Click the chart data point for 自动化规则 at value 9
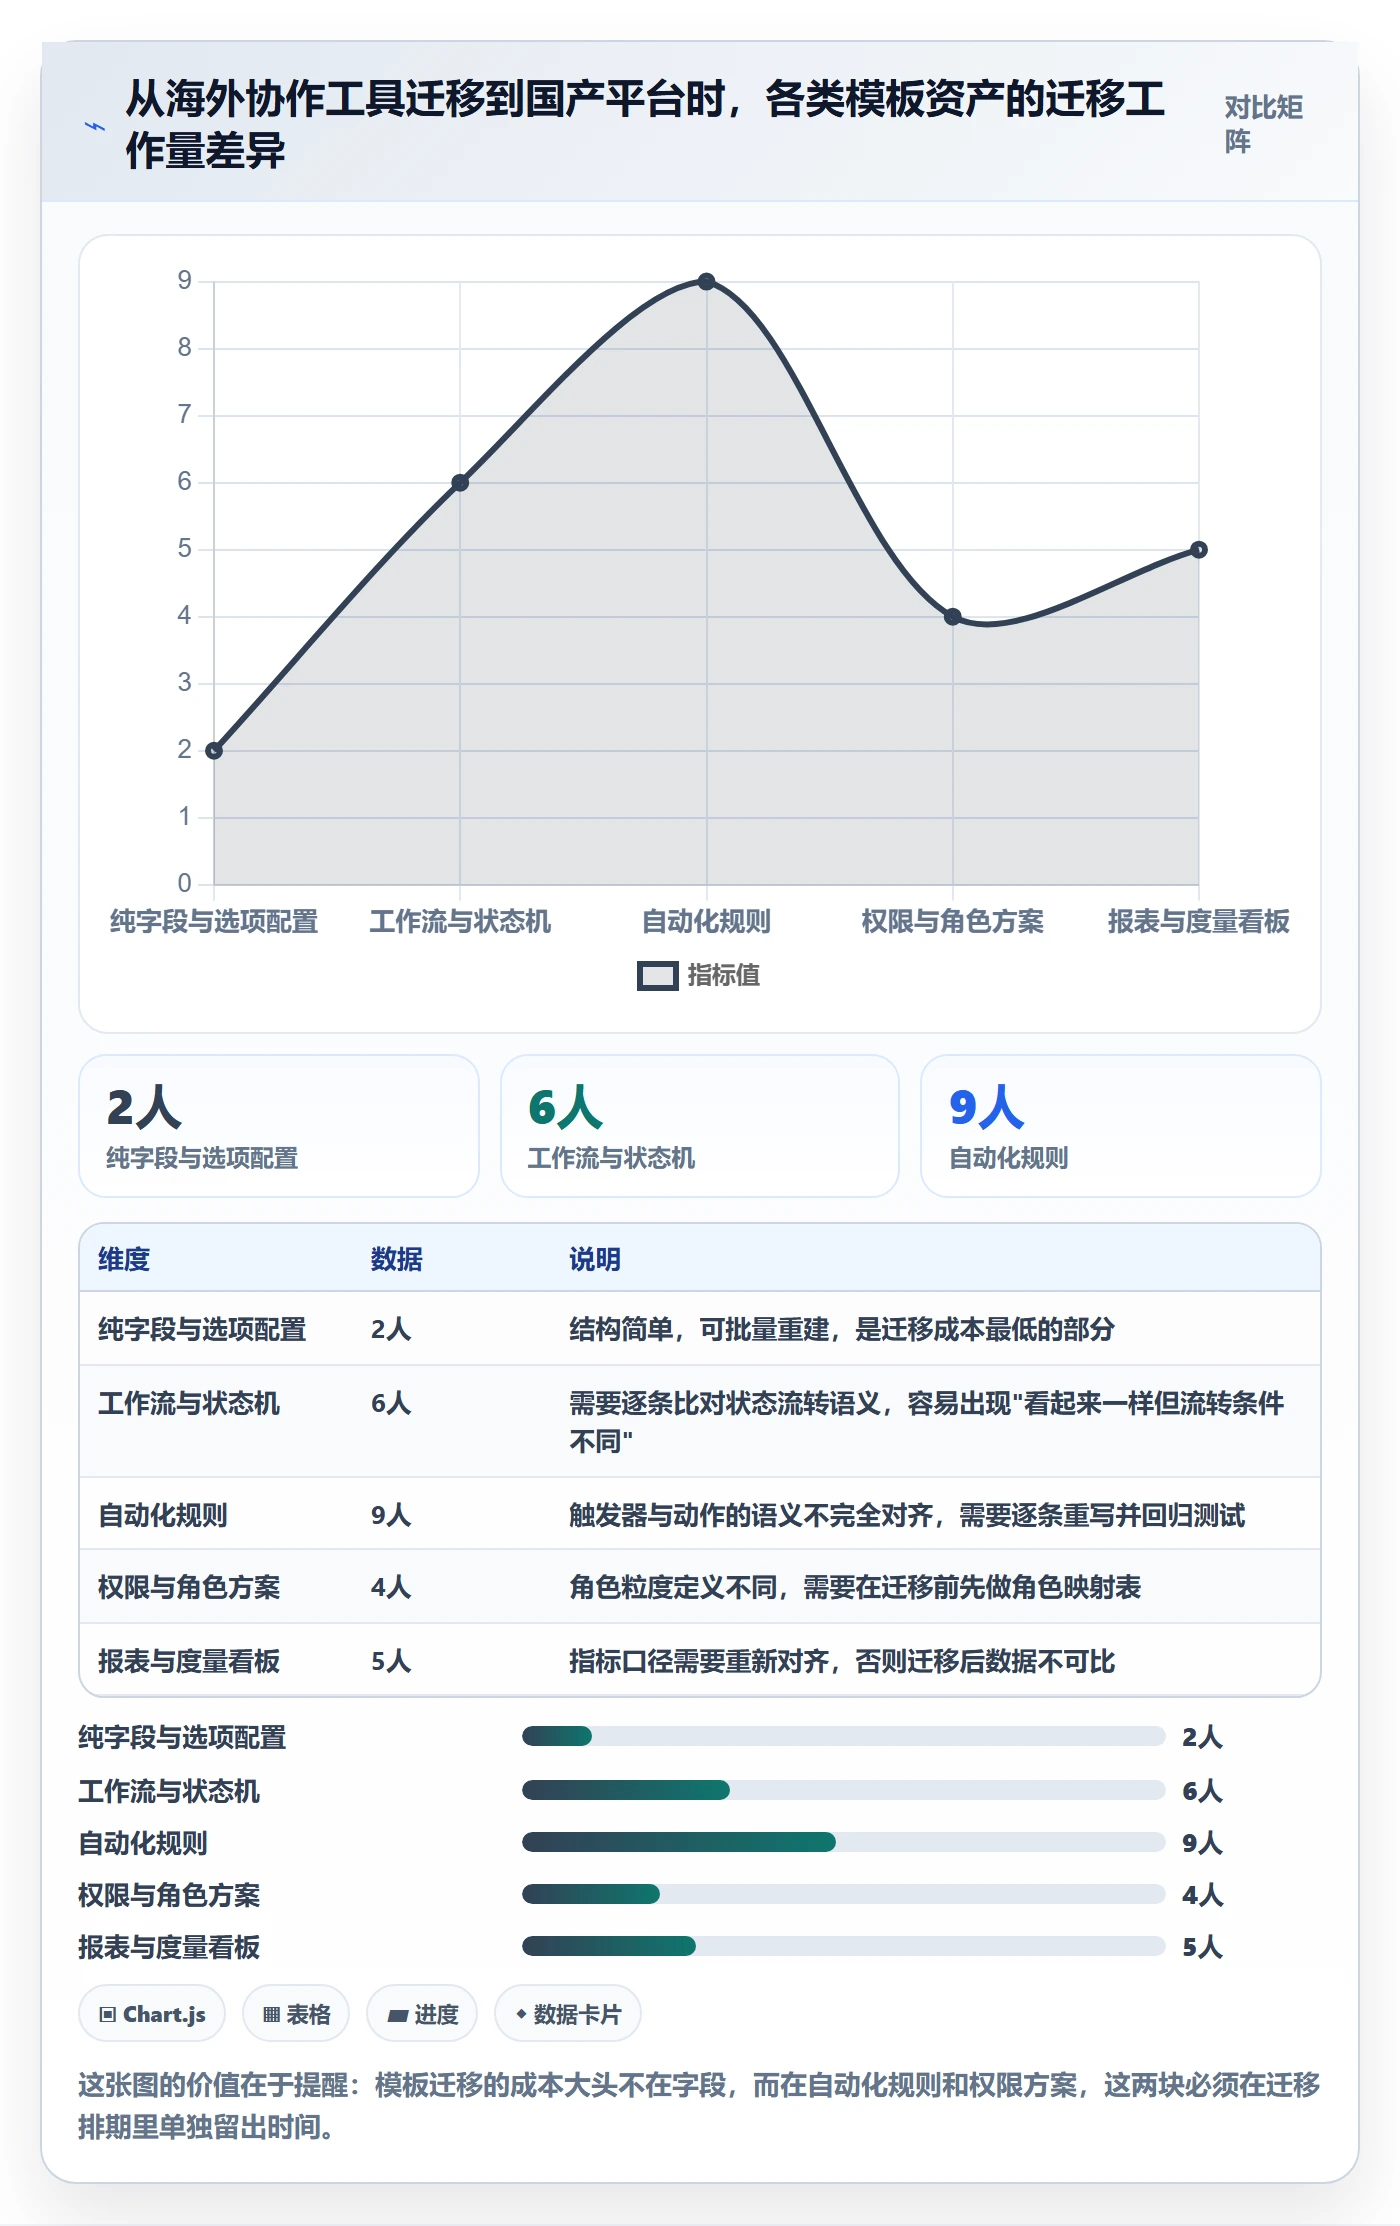The width and height of the screenshot is (1400, 2226). click(x=706, y=282)
